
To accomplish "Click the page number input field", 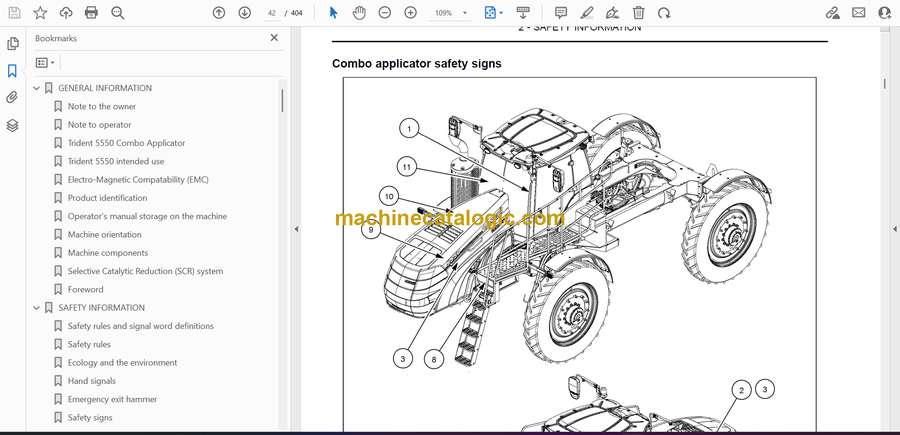I will (x=272, y=13).
